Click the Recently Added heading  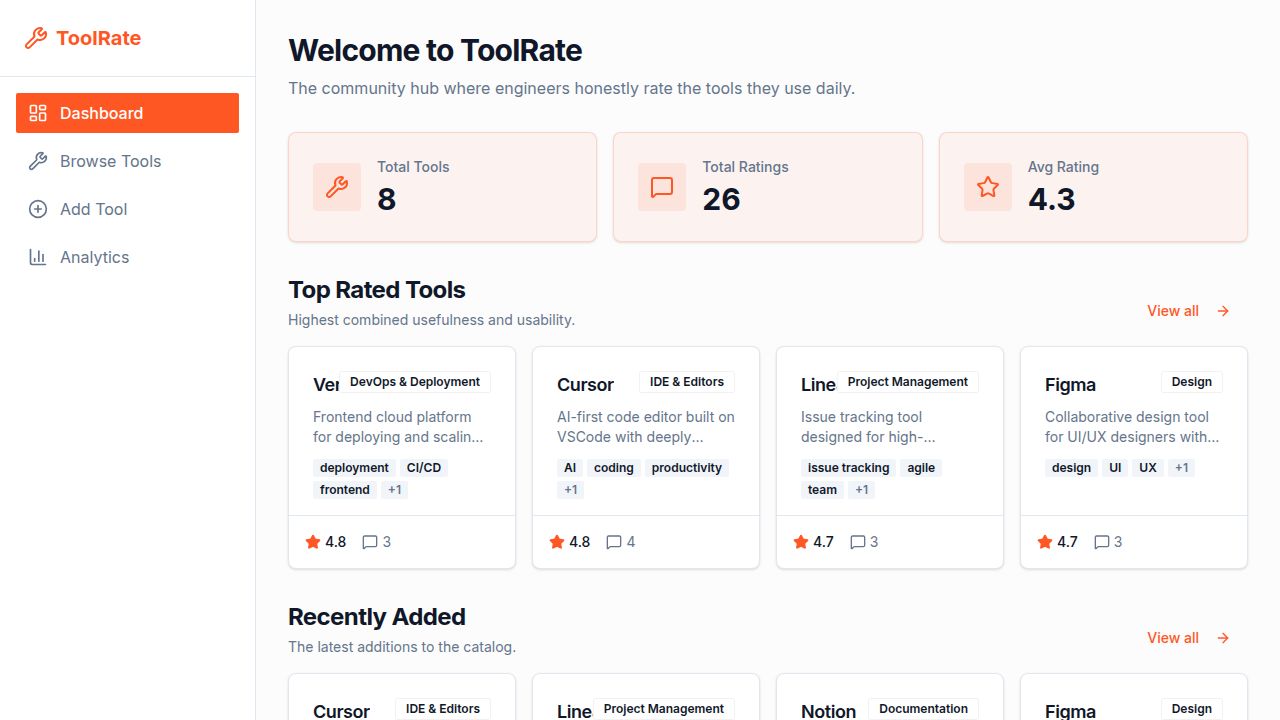[x=377, y=617]
